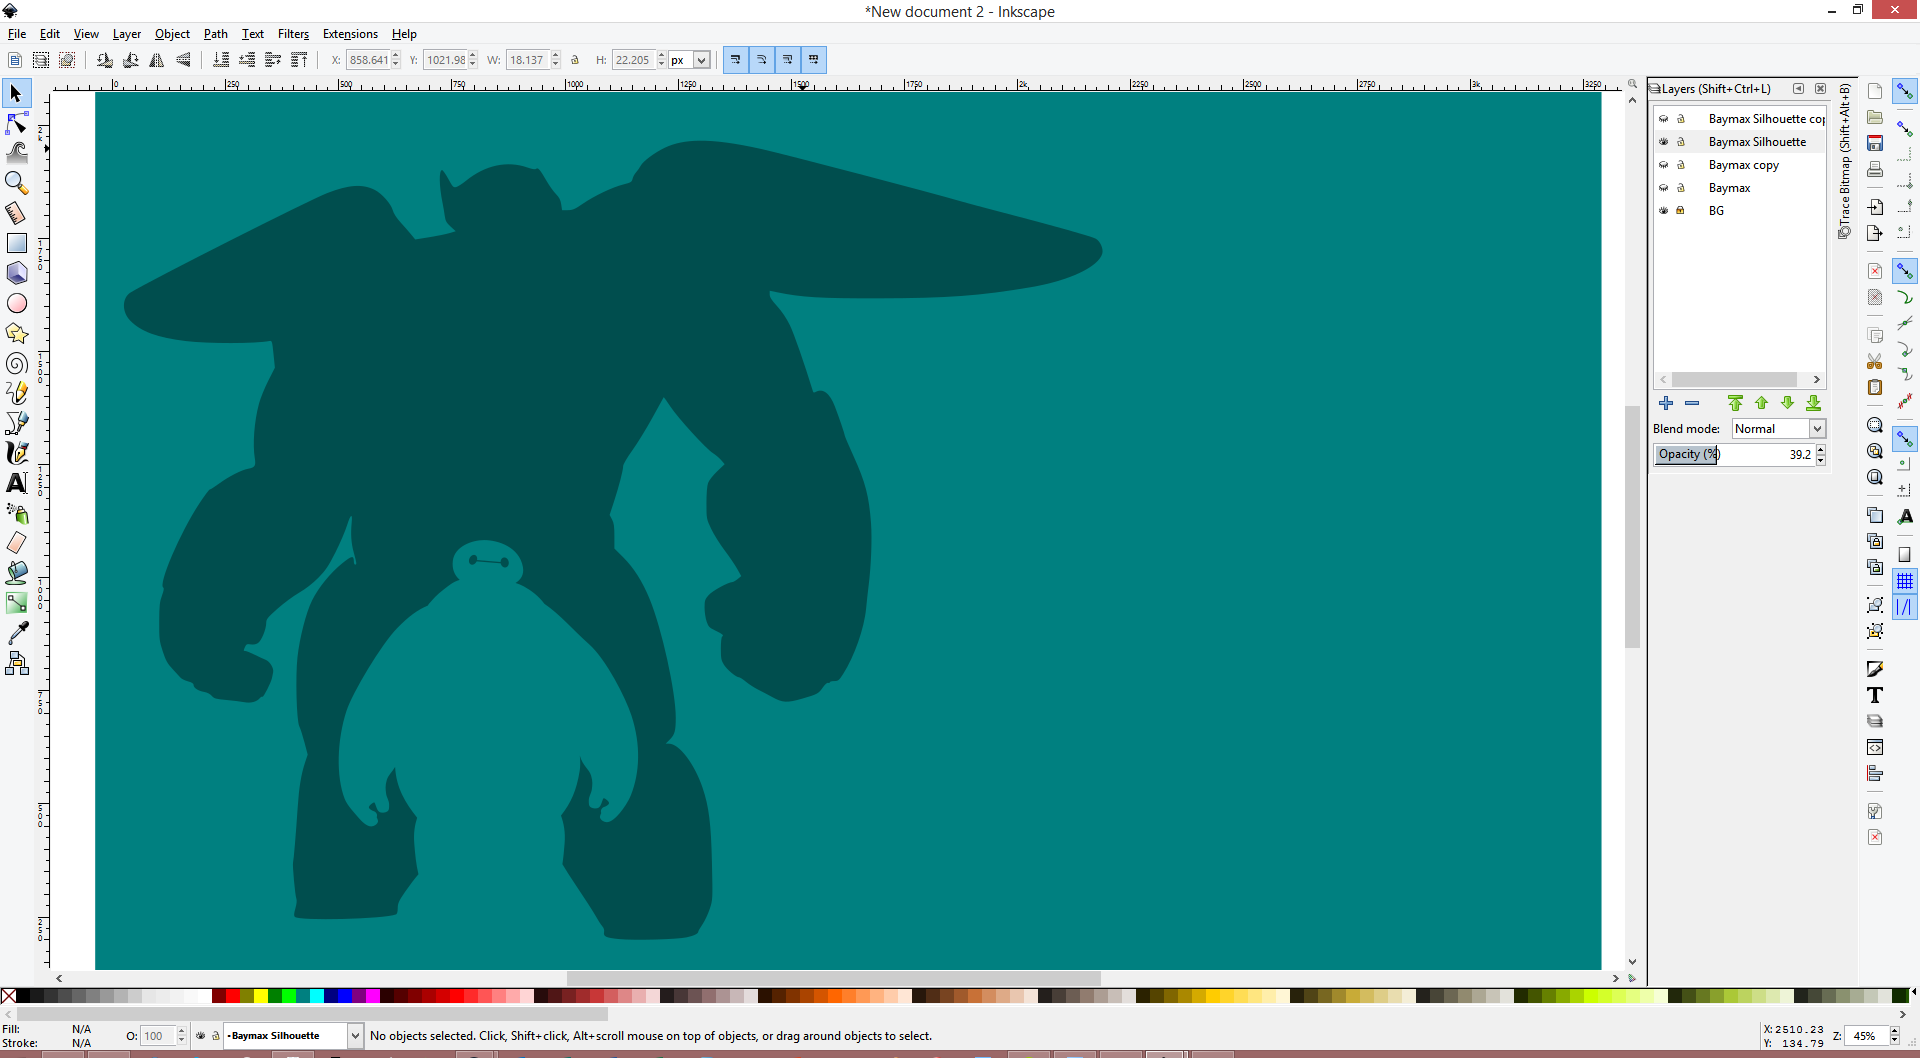This screenshot has height=1058, width=1920.
Task: Flip selection horizontally in toolbar
Action: pyautogui.click(x=157, y=60)
